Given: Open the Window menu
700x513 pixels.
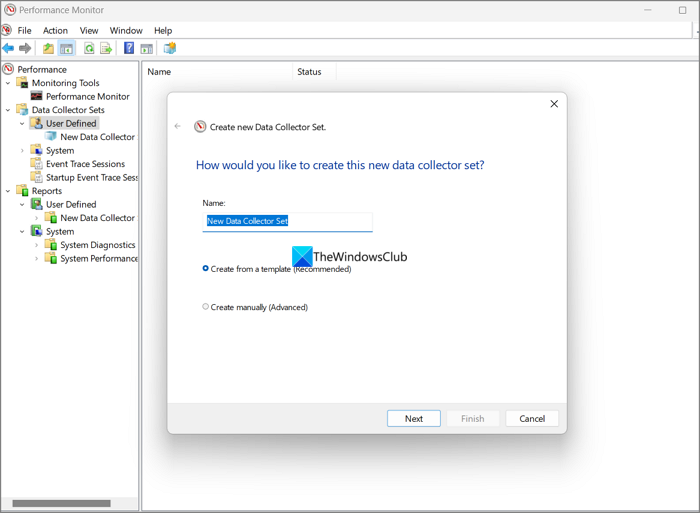Looking at the screenshot, I should (x=126, y=30).
